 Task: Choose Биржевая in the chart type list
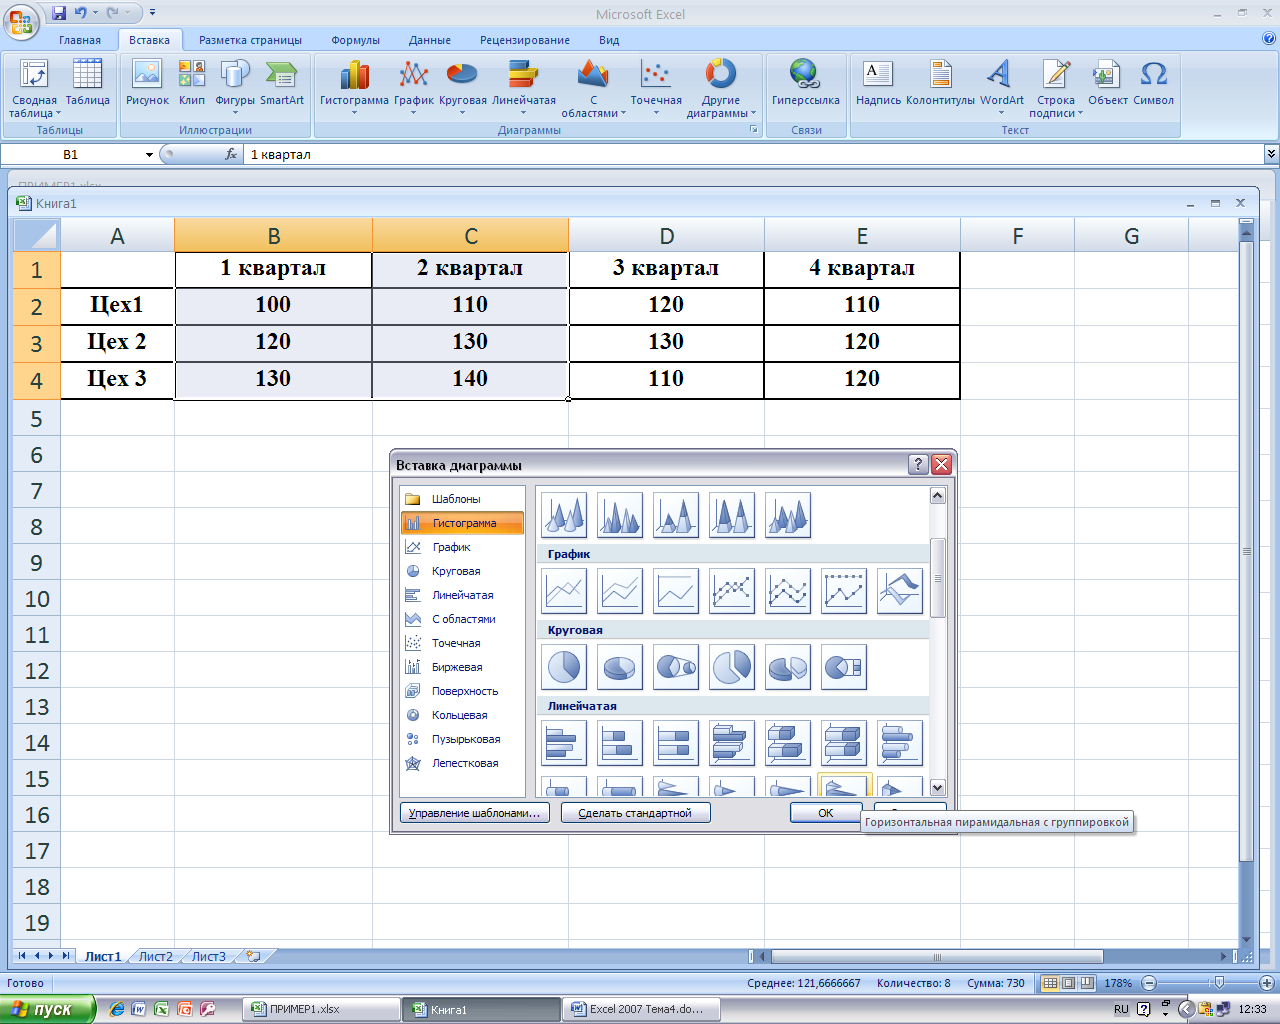(x=462, y=667)
